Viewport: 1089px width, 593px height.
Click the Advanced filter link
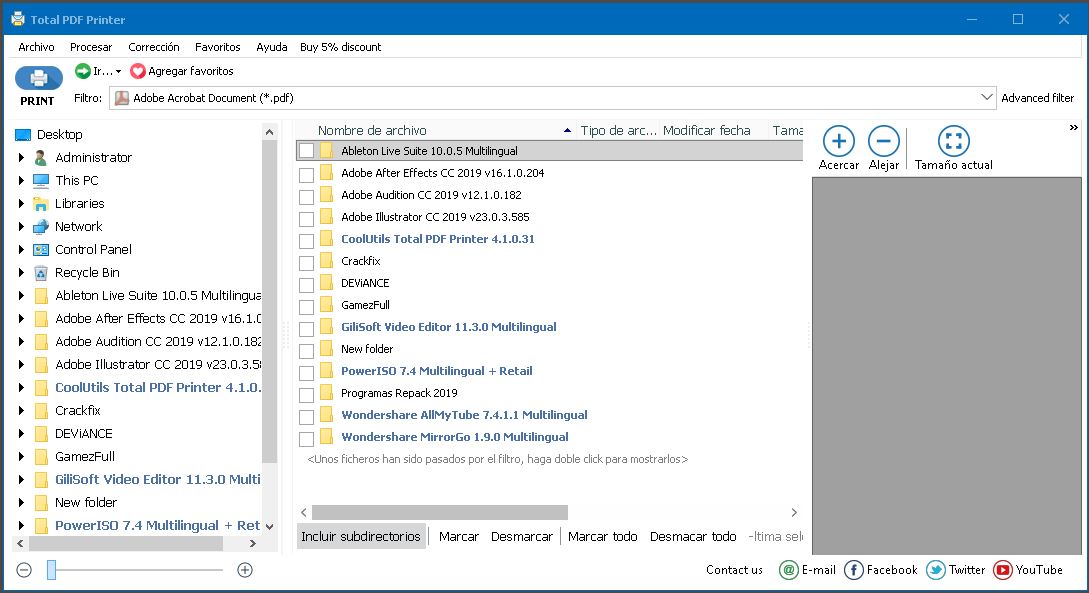click(1038, 98)
